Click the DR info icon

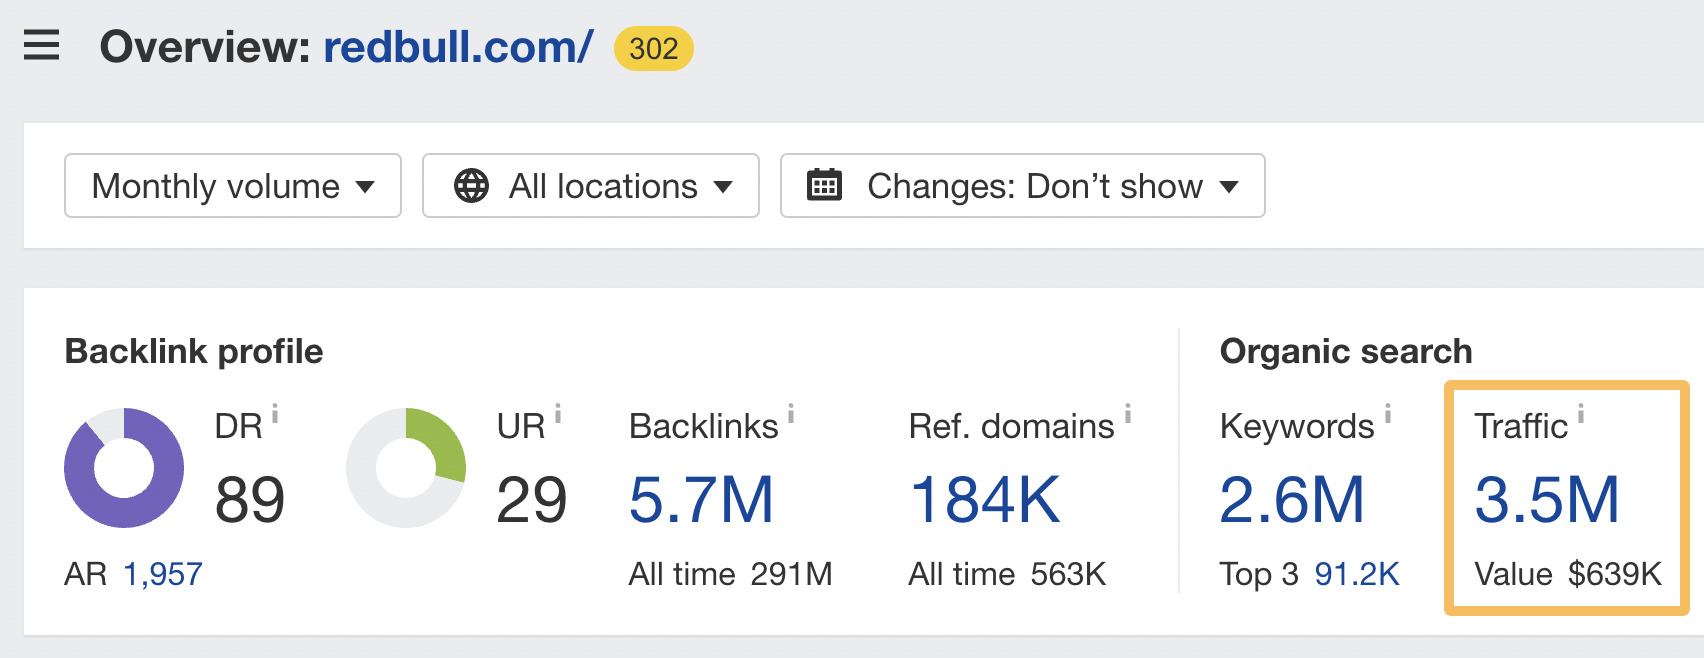275,412
